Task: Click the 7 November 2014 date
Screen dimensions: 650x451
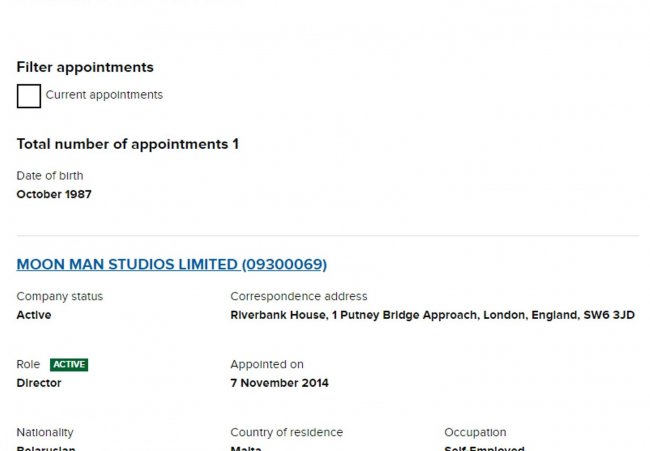Action: pos(279,383)
